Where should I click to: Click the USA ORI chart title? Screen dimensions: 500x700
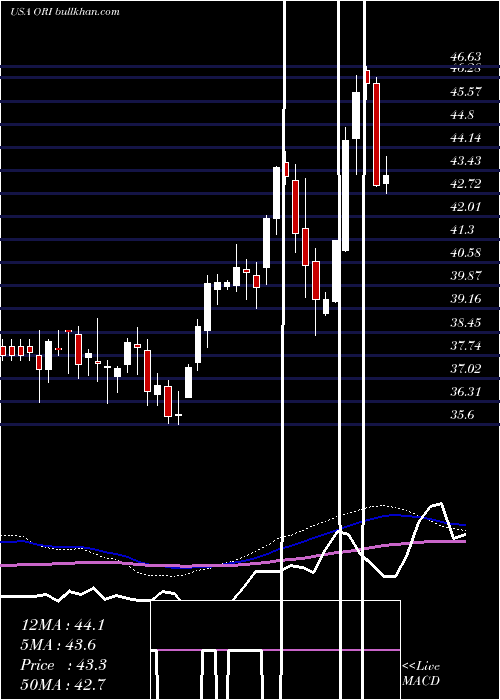point(65,12)
